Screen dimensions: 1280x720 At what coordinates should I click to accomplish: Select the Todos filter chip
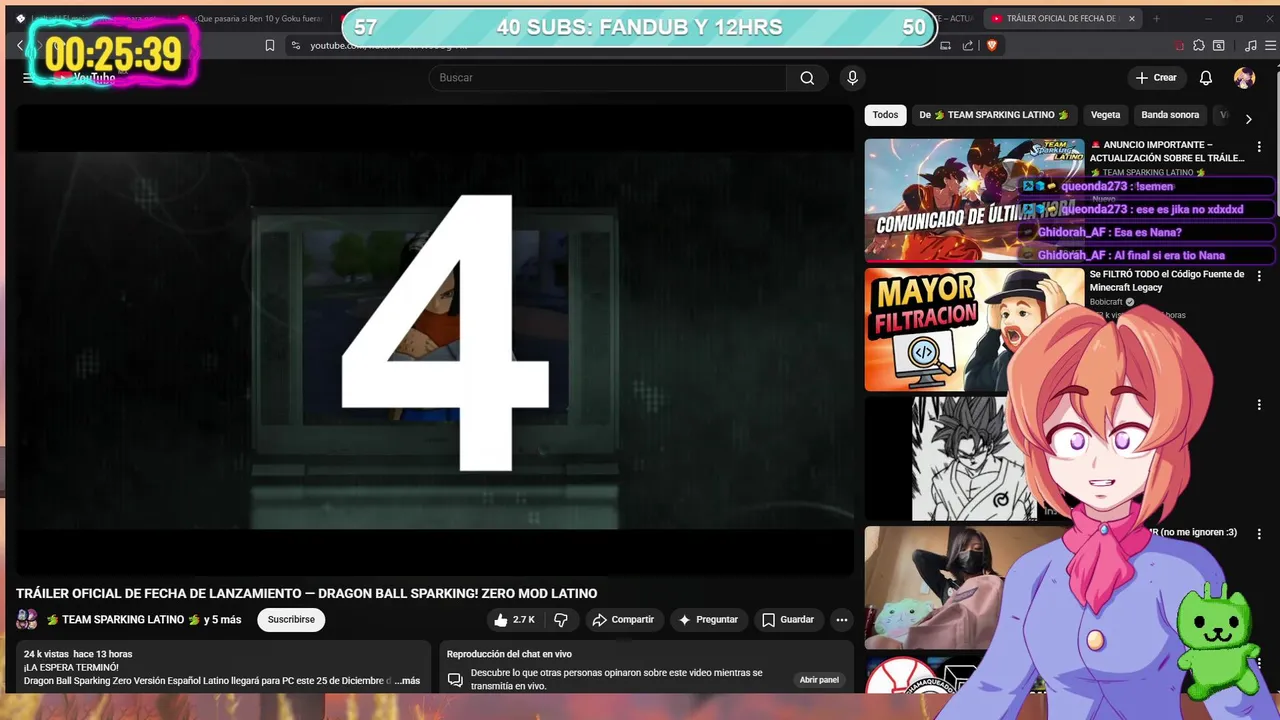tap(885, 115)
